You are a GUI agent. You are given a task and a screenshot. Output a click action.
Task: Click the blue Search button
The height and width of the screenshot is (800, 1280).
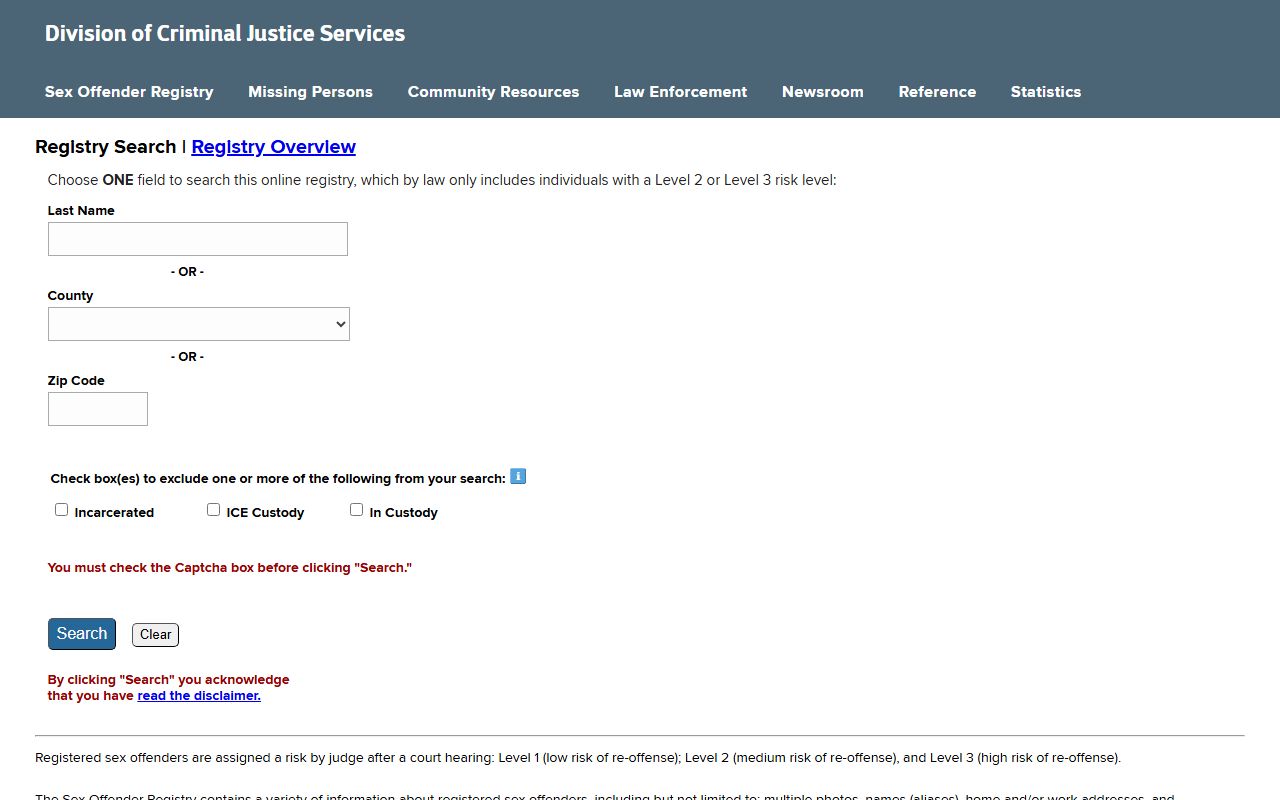[x=82, y=634]
